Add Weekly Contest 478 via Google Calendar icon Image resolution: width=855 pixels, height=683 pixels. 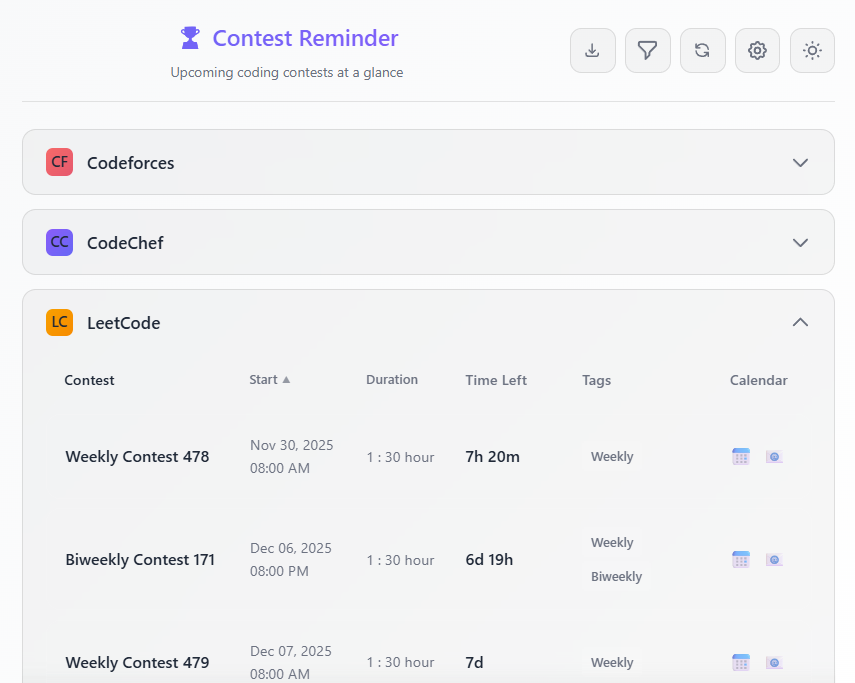tap(740, 456)
